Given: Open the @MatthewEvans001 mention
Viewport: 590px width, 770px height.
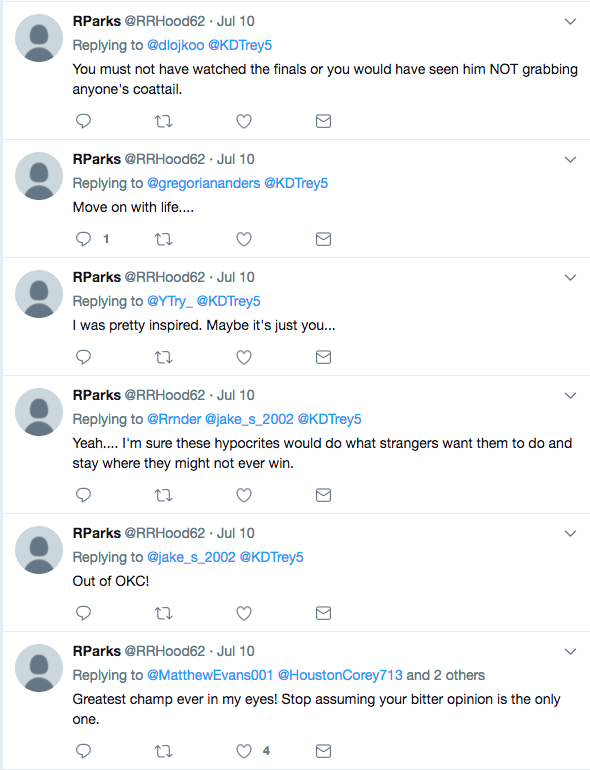Looking at the screenshot, I should pyautogui.click(x=210, y=675).
